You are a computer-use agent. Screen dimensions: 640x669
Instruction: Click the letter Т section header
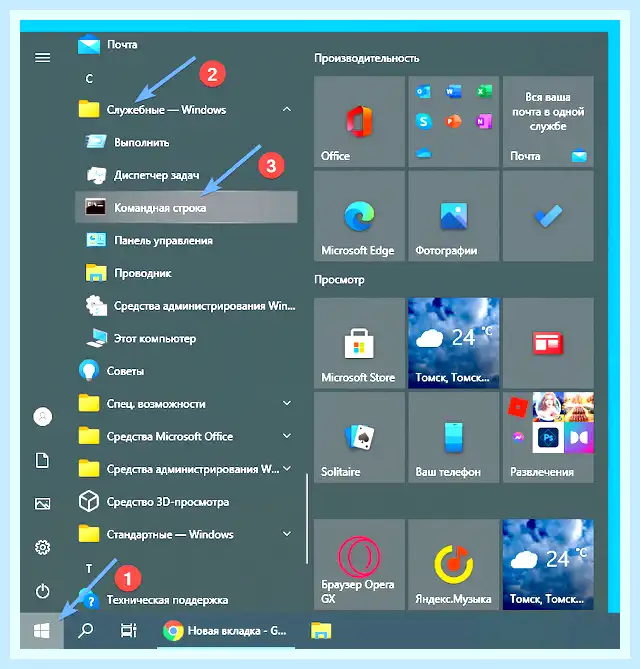(89, 569)
